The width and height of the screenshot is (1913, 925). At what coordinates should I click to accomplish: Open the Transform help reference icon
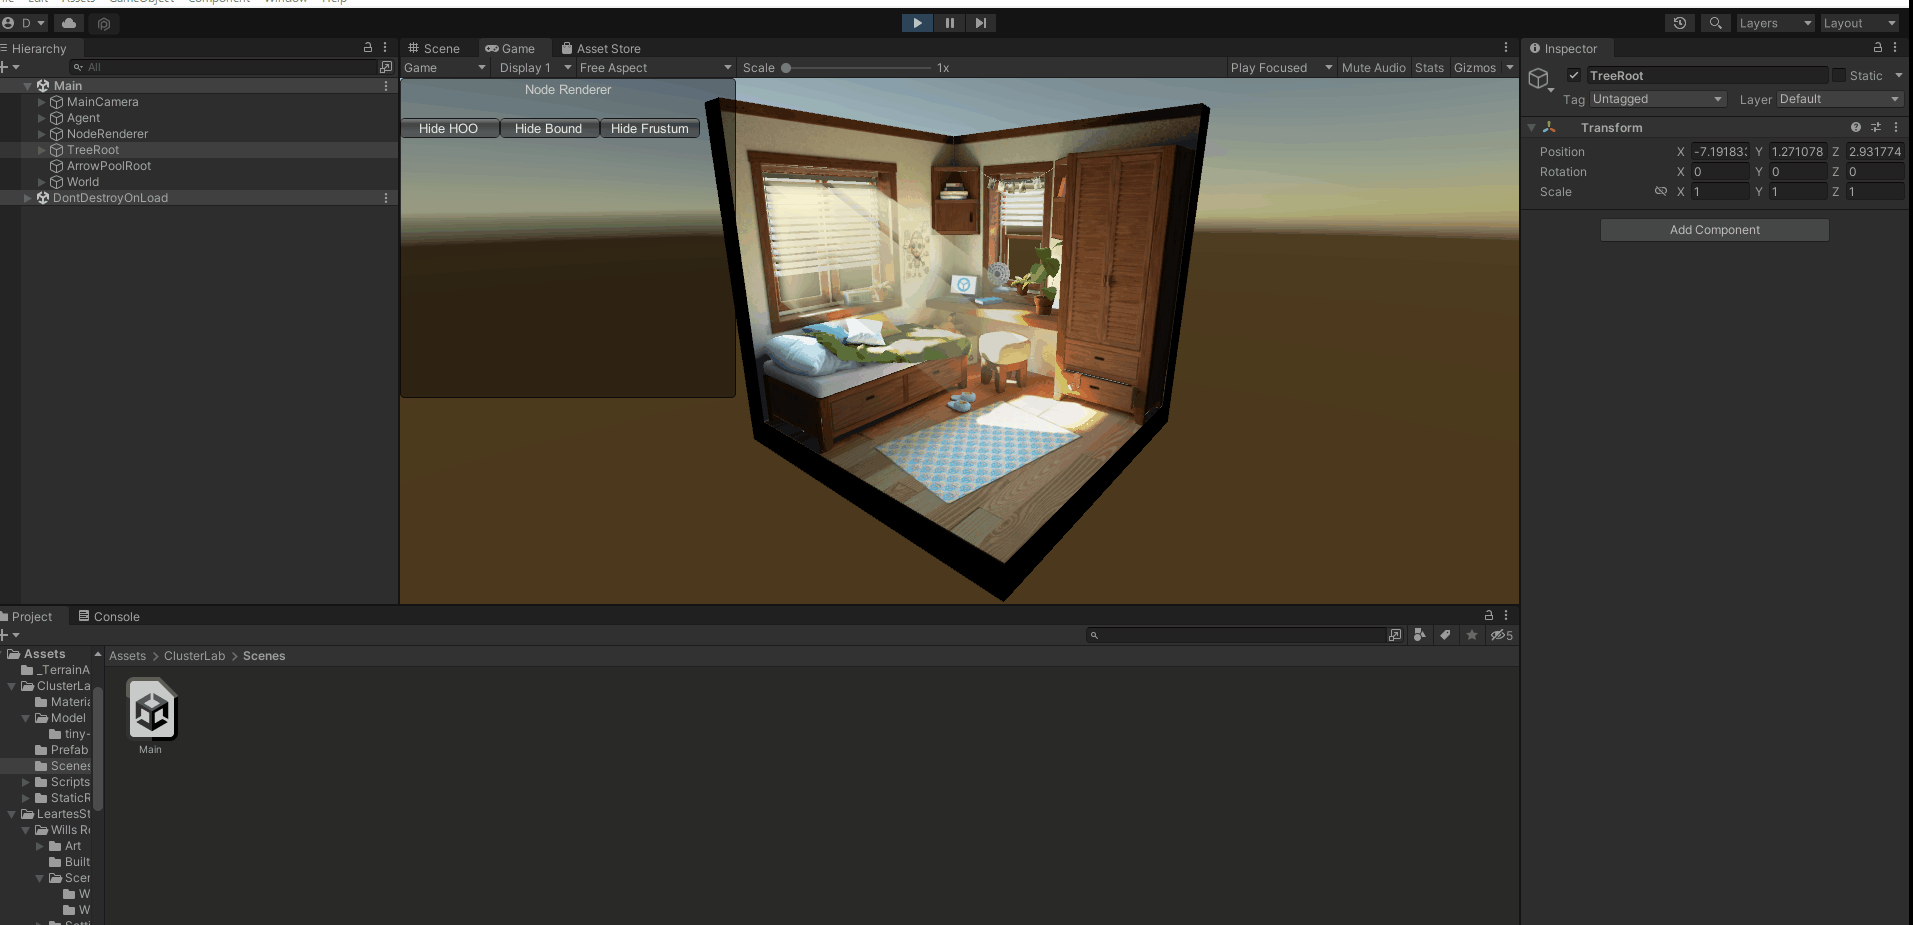pos(1856,127)
